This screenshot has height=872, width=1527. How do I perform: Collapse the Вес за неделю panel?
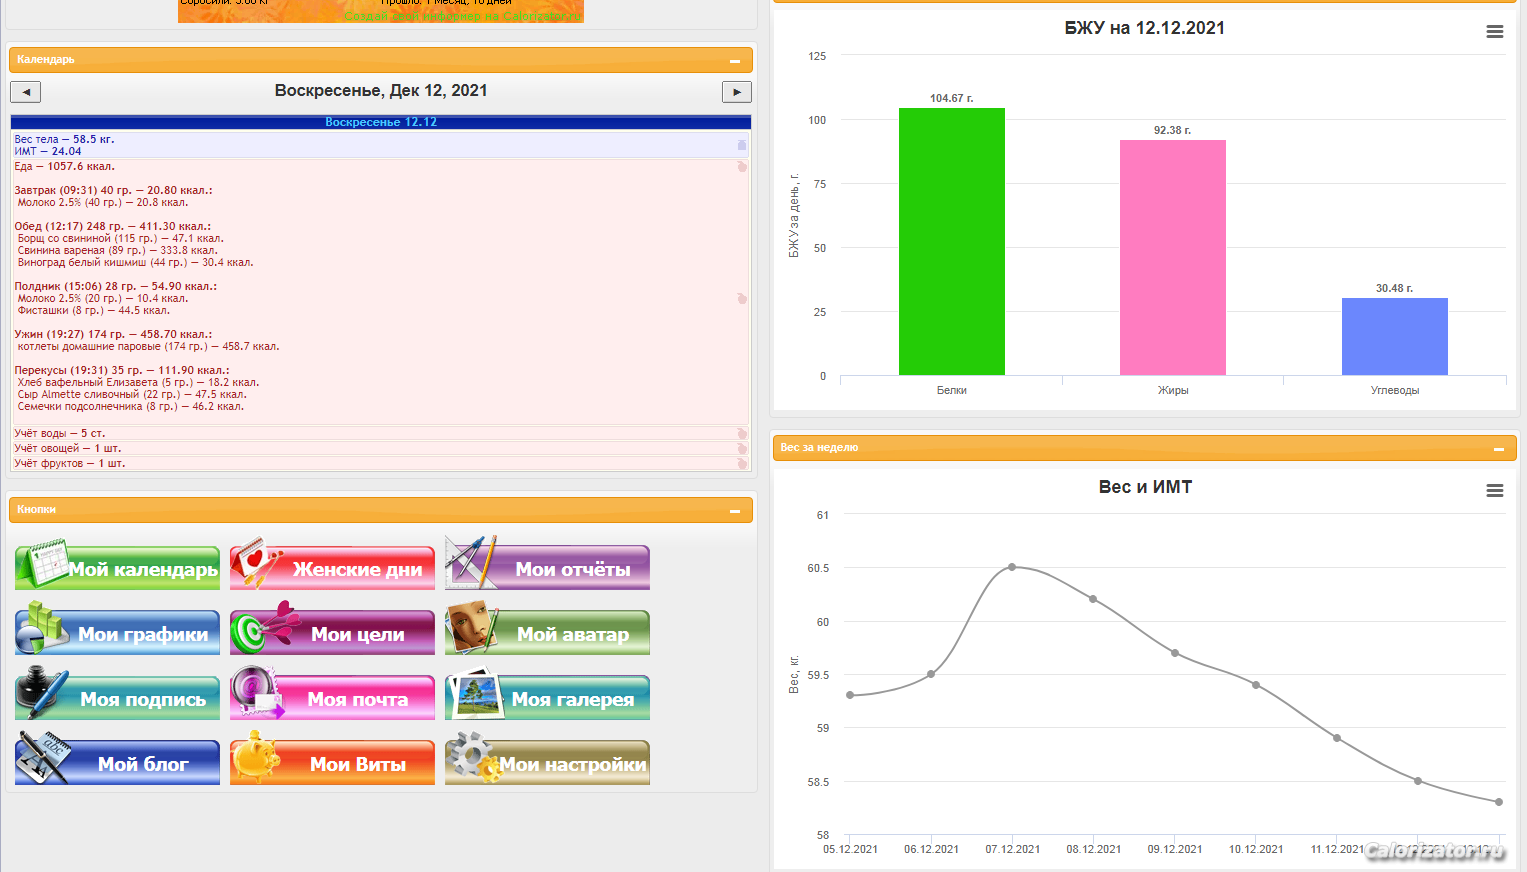click(1499, 449)
